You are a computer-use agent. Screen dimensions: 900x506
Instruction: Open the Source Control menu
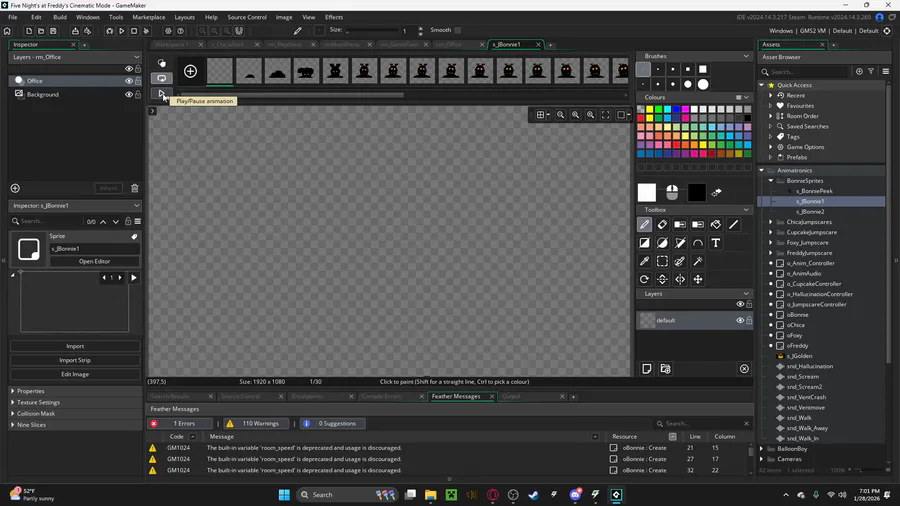(247, 17)
